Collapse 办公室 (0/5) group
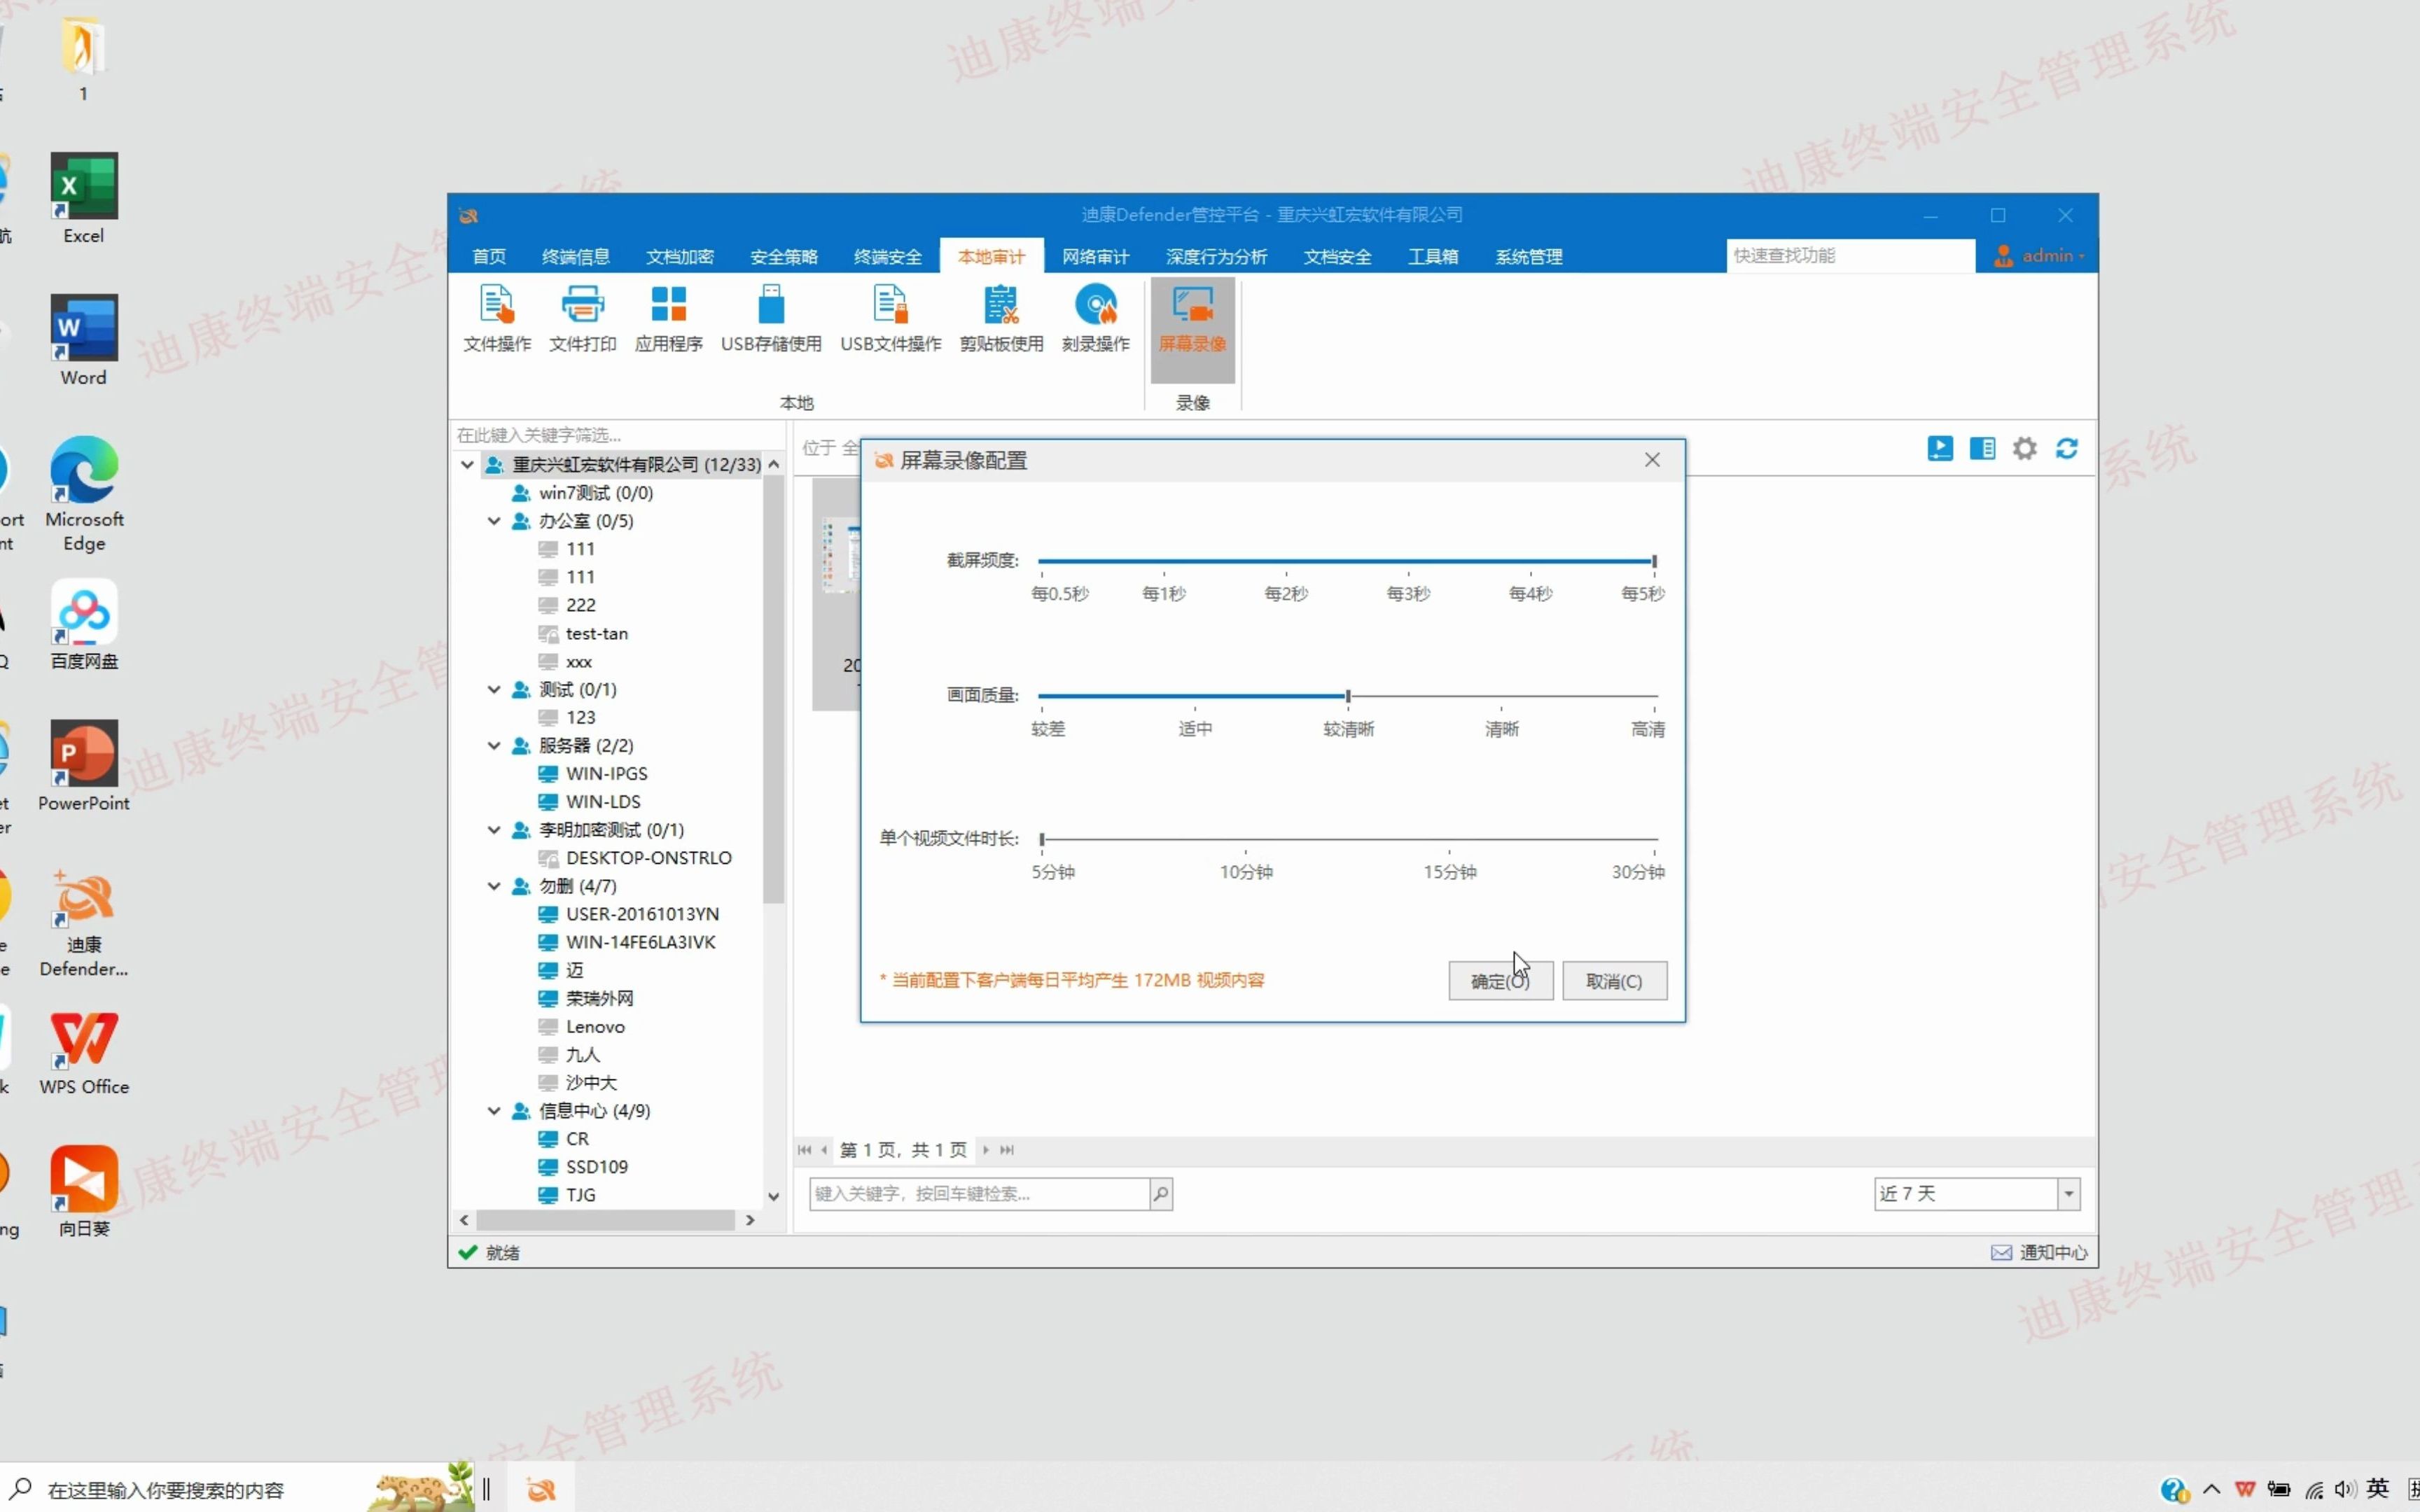The width and height of the screenshot is (2420, 1512). pyautogui.click(x=494, y=521)
